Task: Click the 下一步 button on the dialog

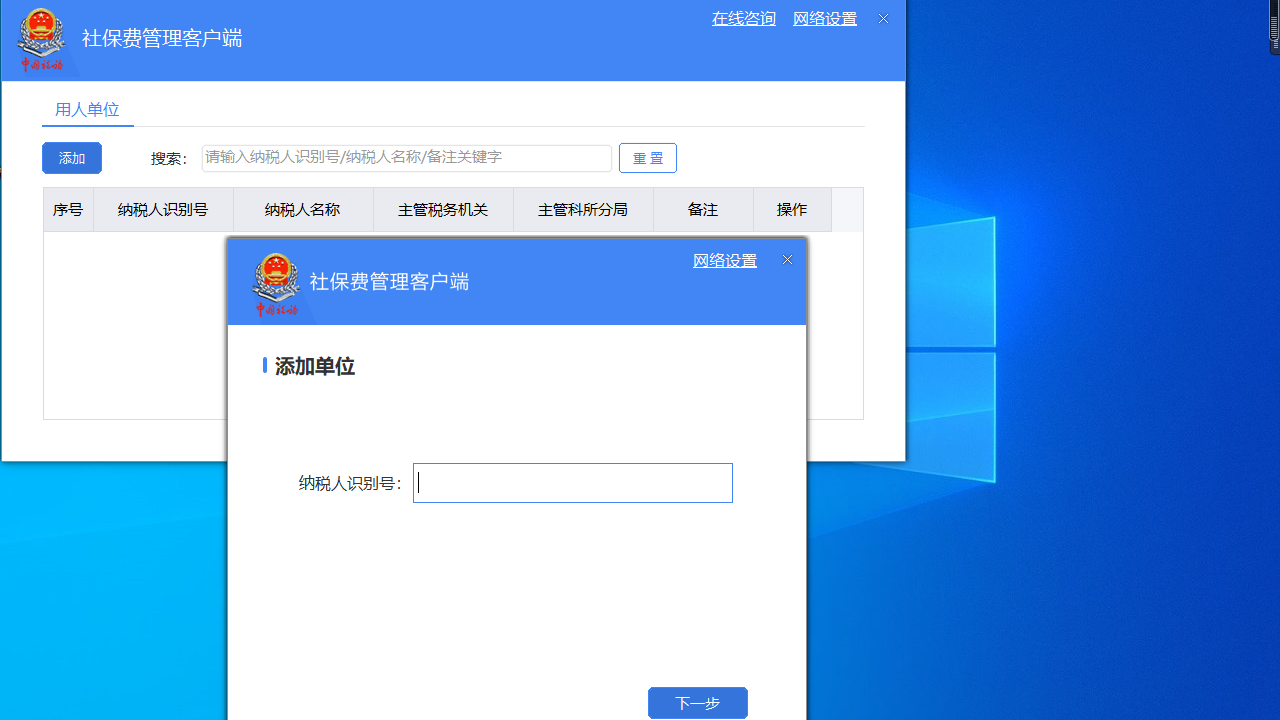Action: coord(697,702)
